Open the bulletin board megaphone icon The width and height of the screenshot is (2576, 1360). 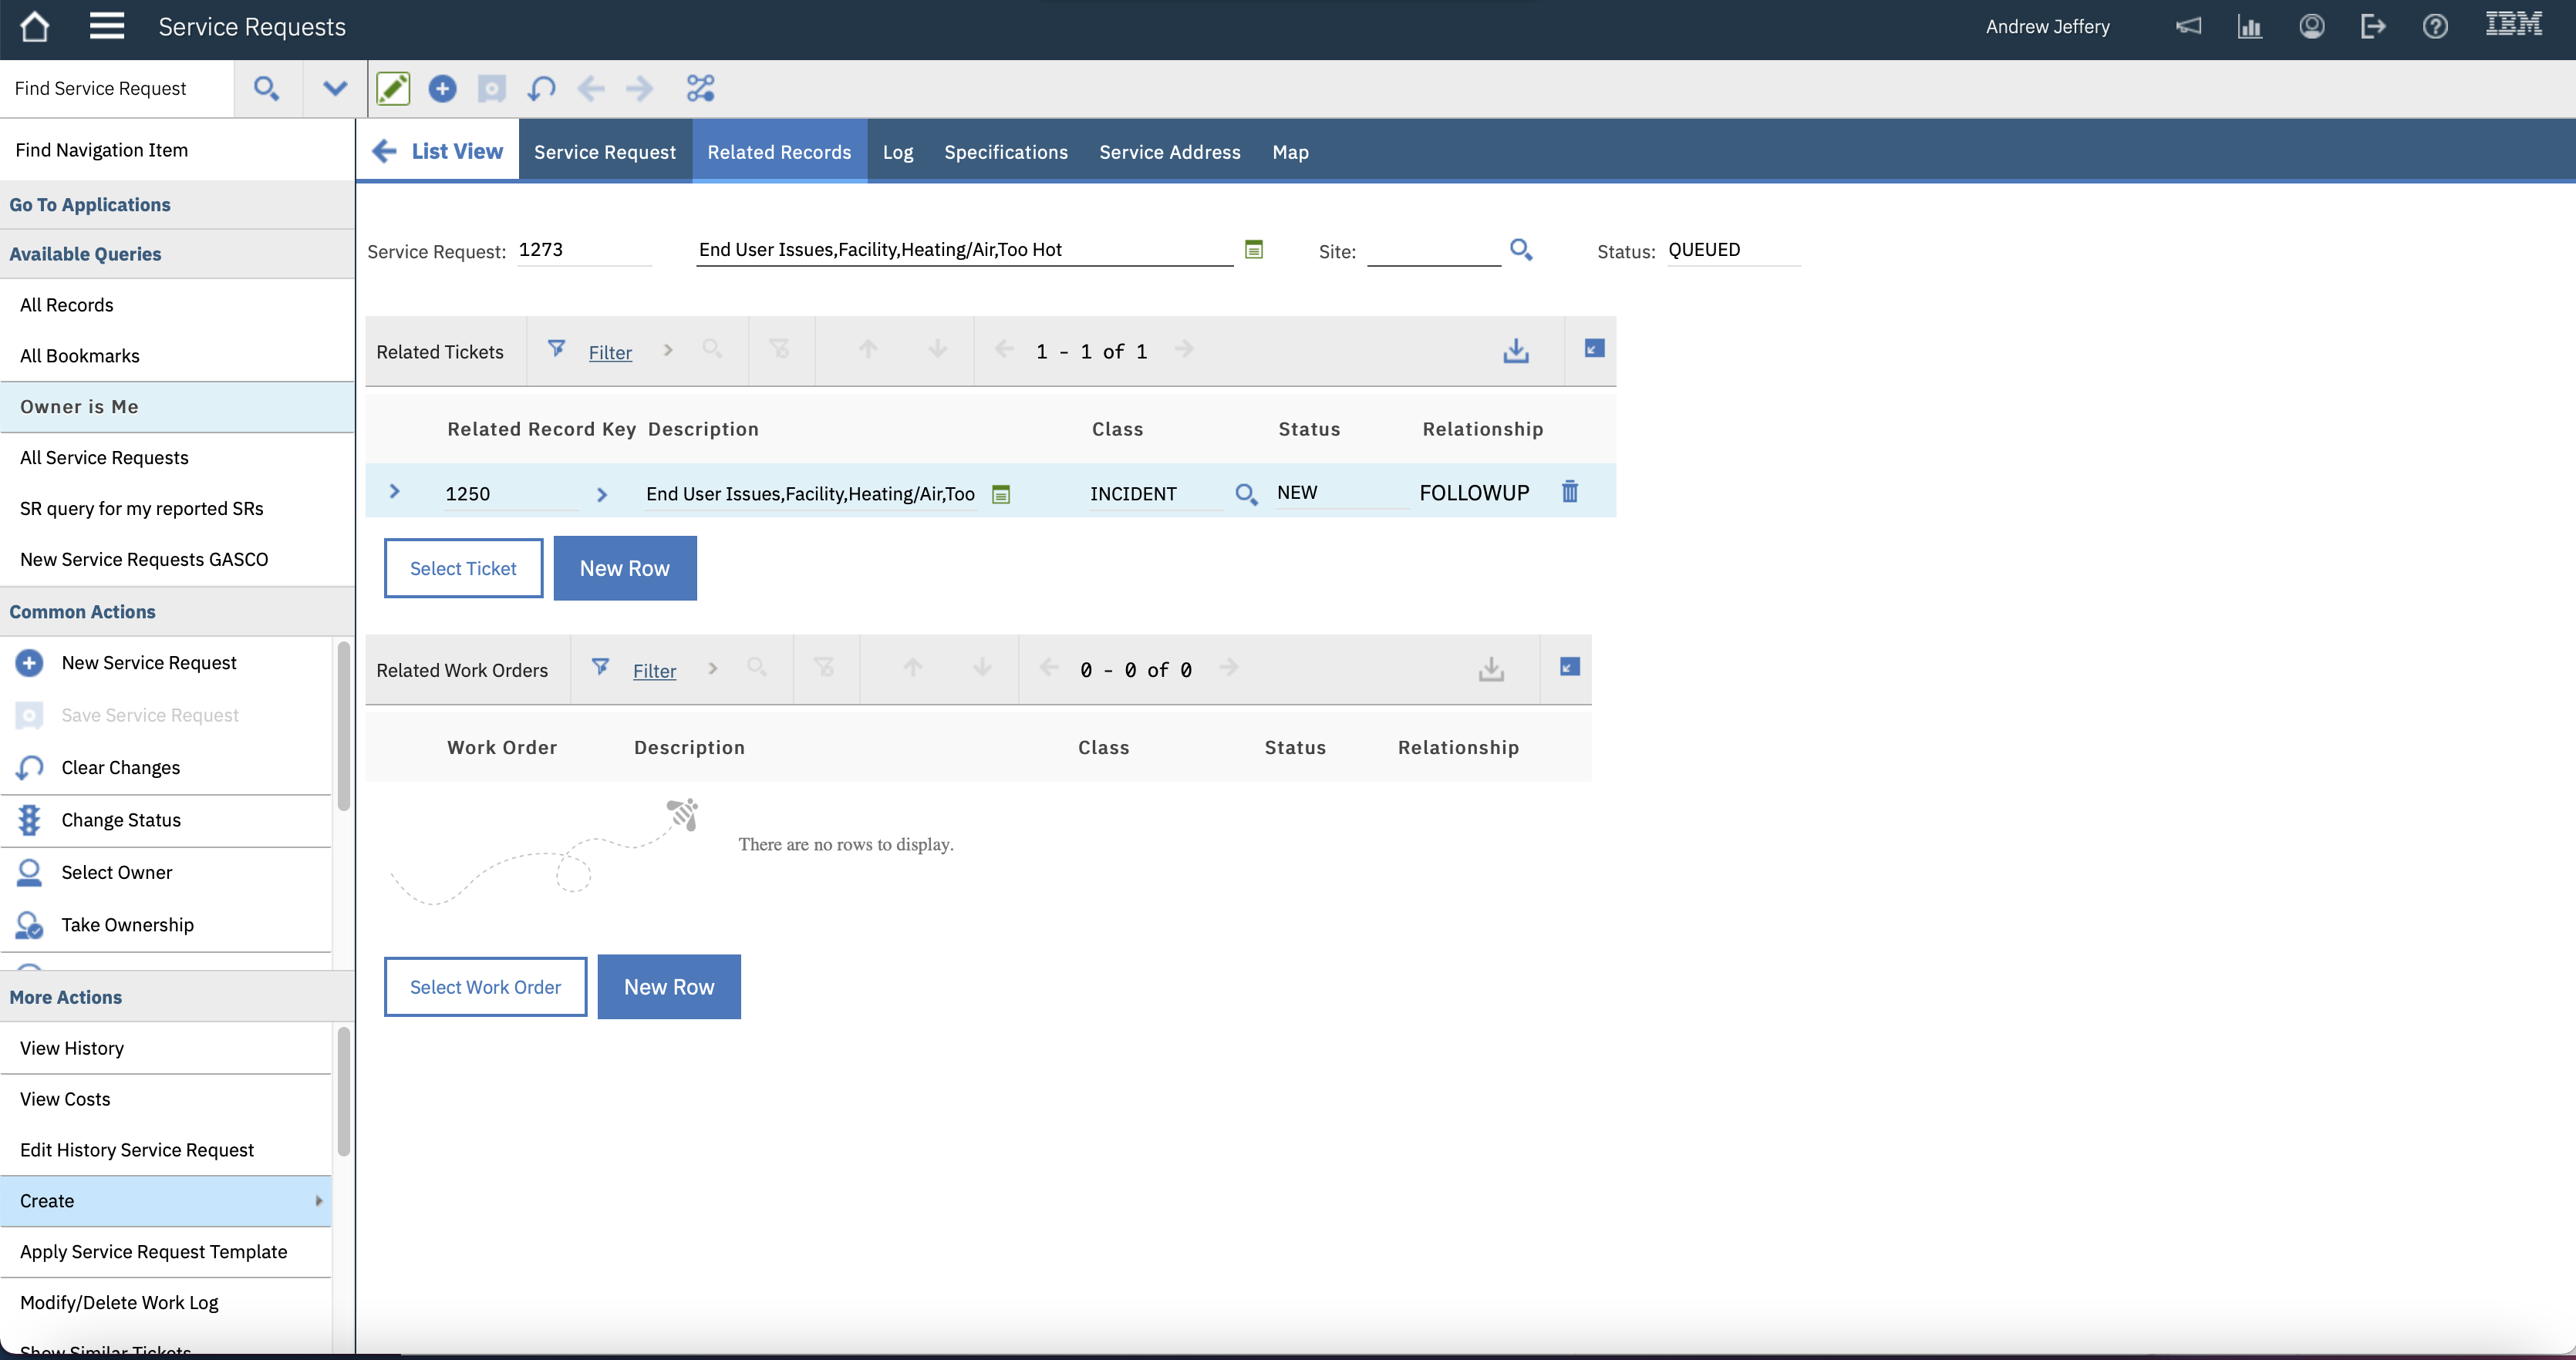click(x=2188, y=27)
